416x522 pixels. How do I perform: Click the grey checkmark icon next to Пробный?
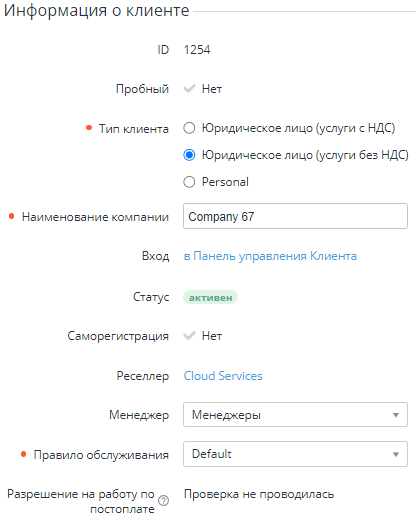(189, 89)
